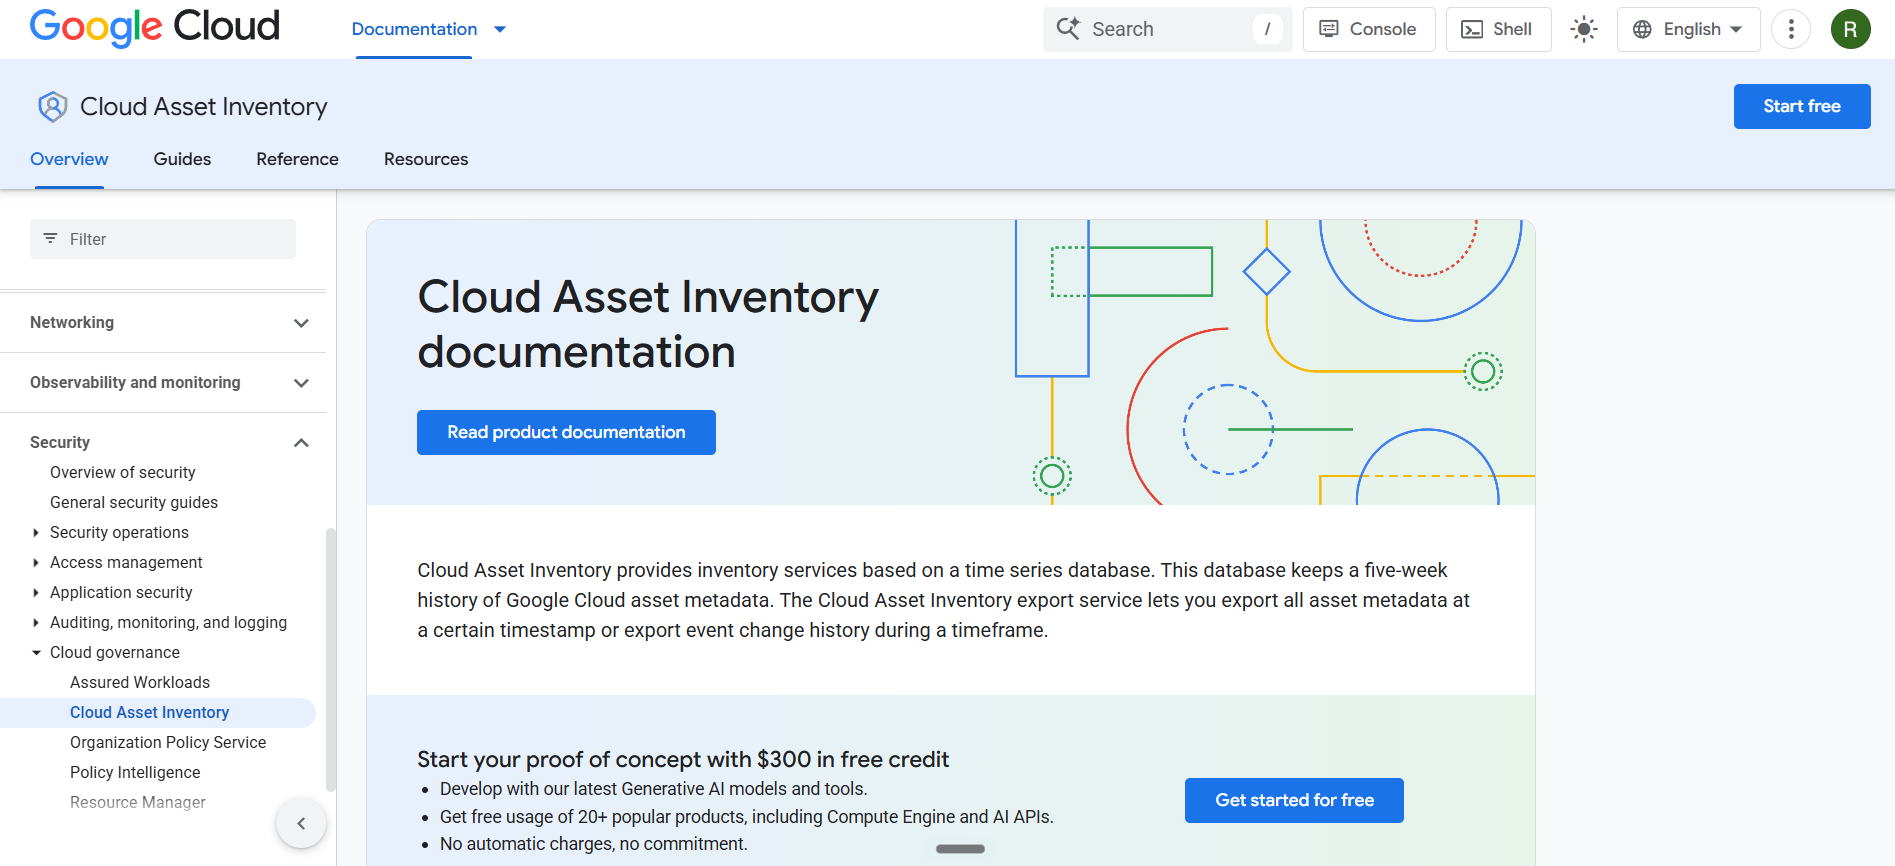Screen dimensions: 1895x866
Task: Click the Cloud governance label
Action: (x=115, y=652)
